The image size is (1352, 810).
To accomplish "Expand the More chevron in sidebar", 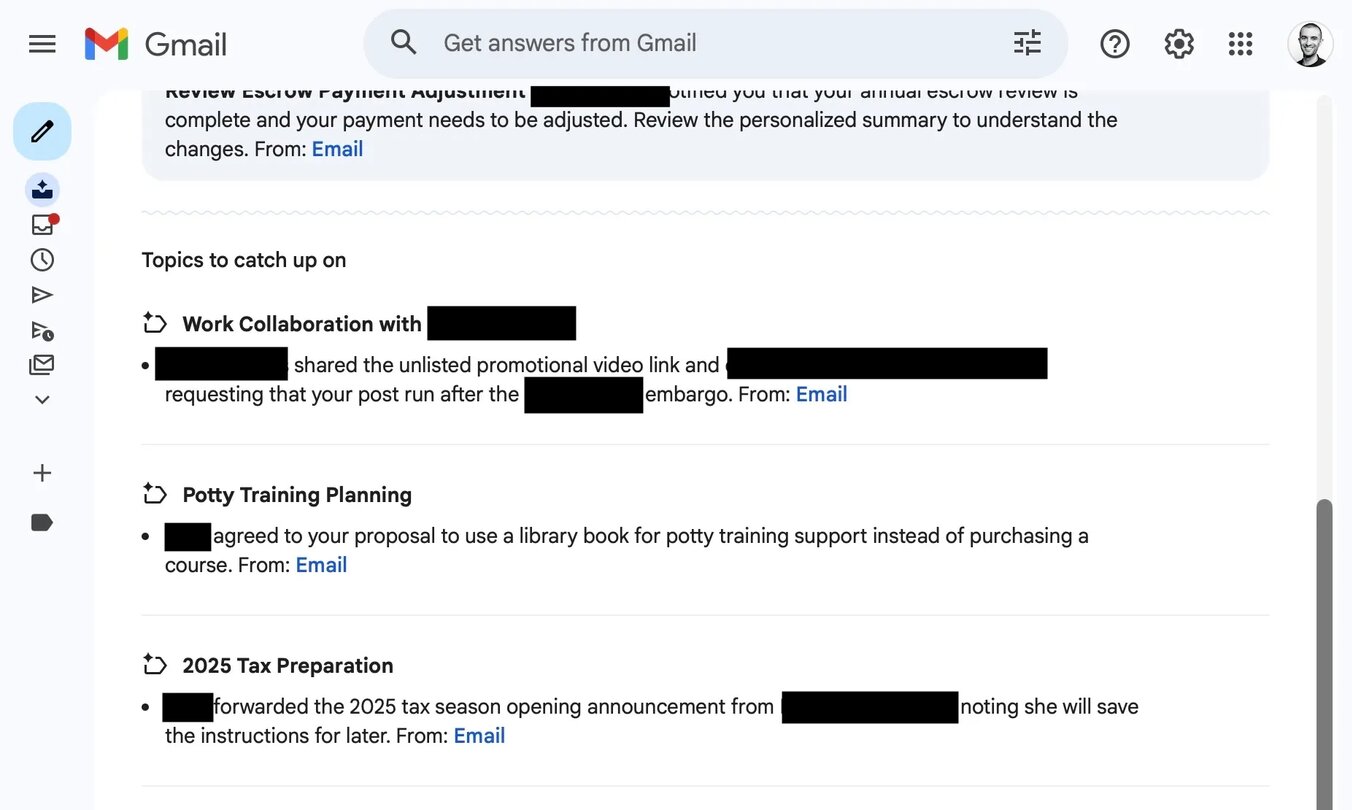I will coord(42,400).
